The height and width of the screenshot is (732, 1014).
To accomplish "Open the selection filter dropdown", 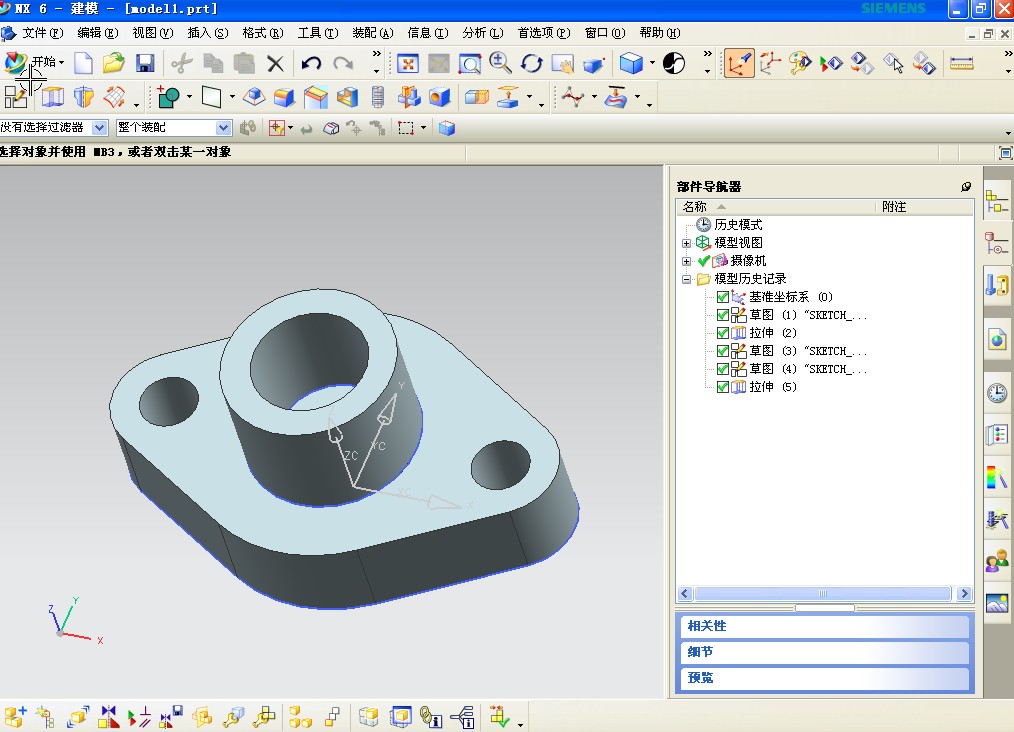I will 99,127.
